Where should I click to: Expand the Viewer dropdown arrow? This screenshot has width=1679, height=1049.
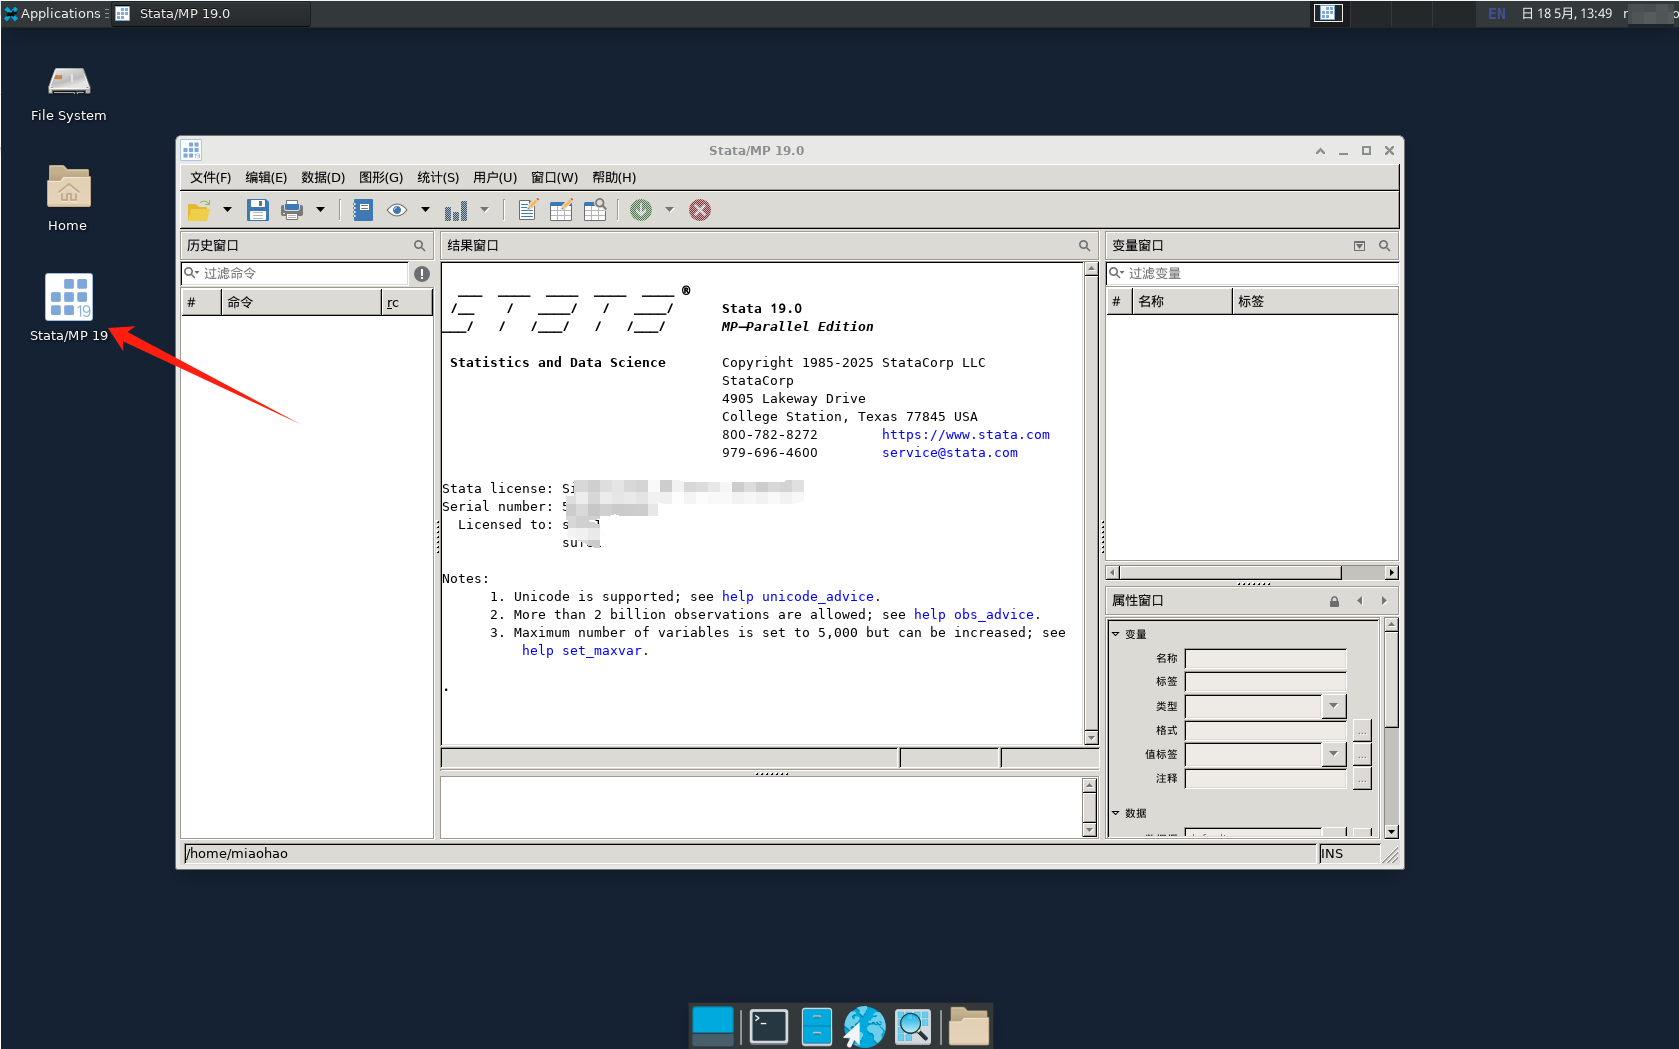[425, 210]
